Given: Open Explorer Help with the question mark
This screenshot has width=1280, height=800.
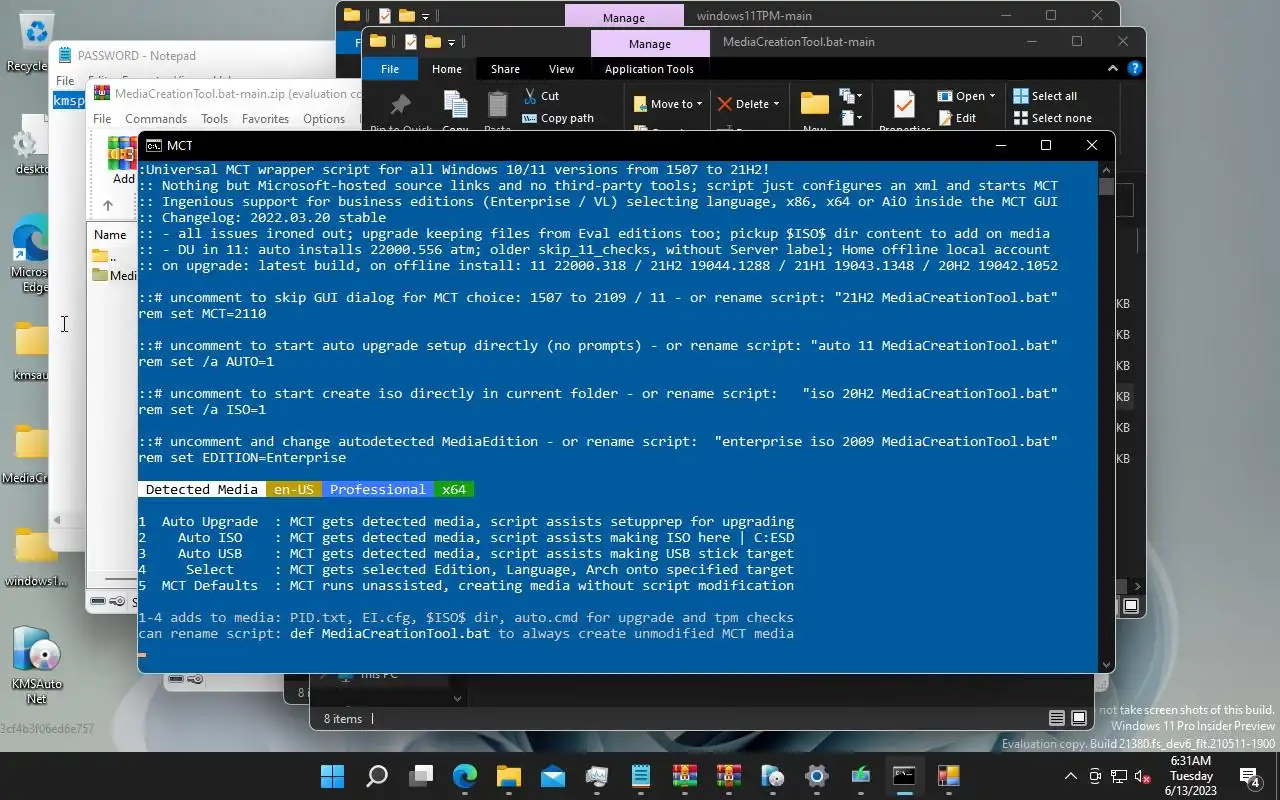Looking at the screenshot, I should [1134, 69].
